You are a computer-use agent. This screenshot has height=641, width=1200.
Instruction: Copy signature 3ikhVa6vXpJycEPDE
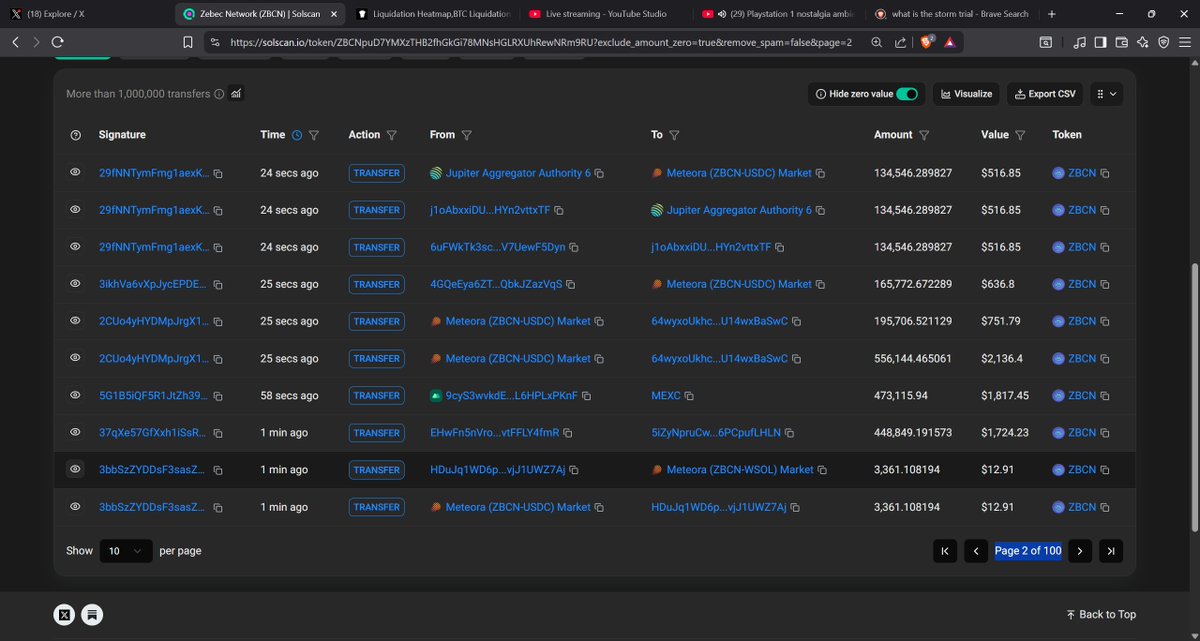(218, 285)
